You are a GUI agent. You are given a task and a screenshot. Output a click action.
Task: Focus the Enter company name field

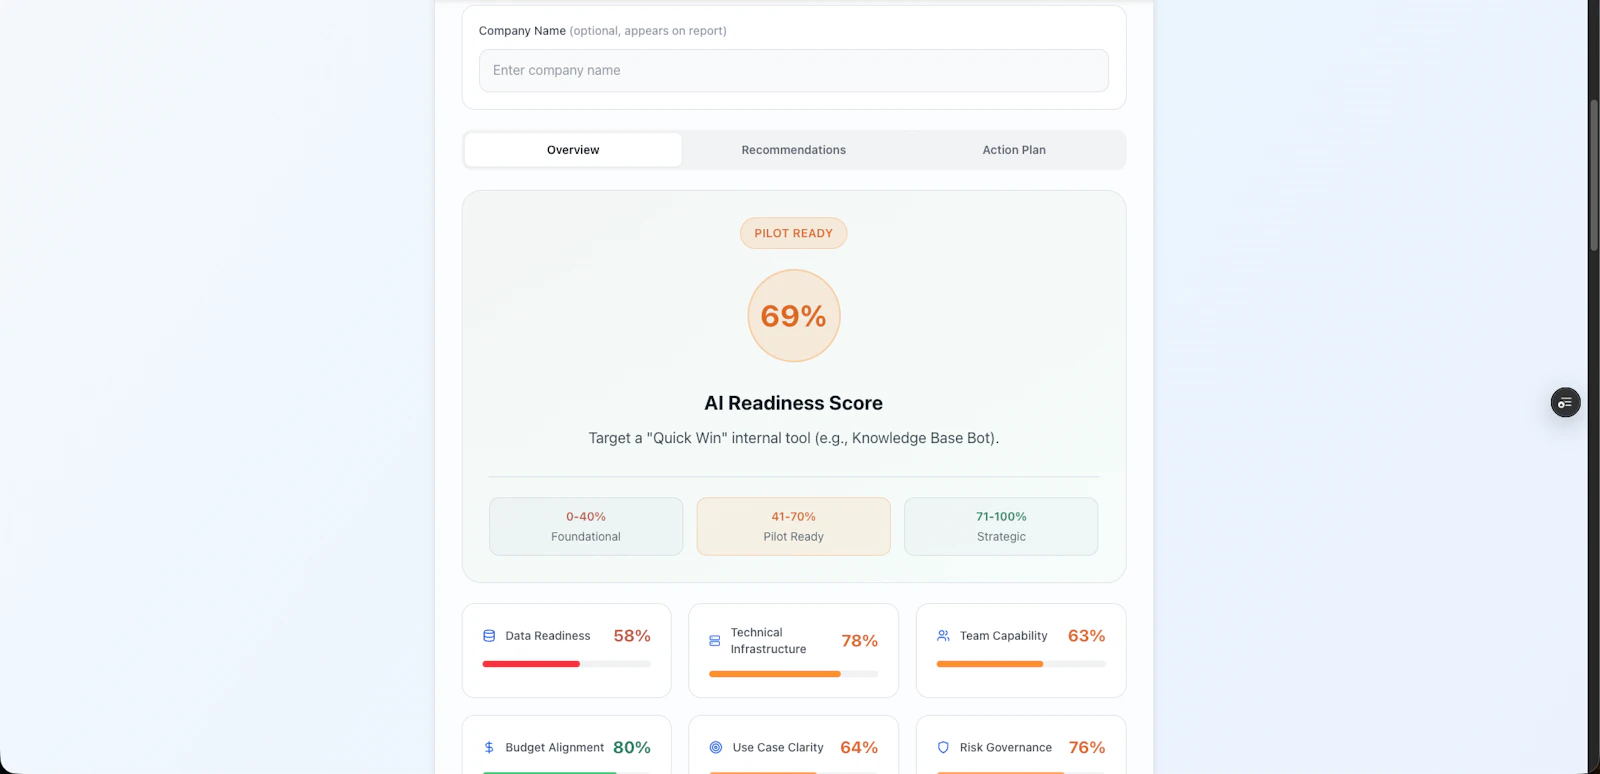(794, 70)
